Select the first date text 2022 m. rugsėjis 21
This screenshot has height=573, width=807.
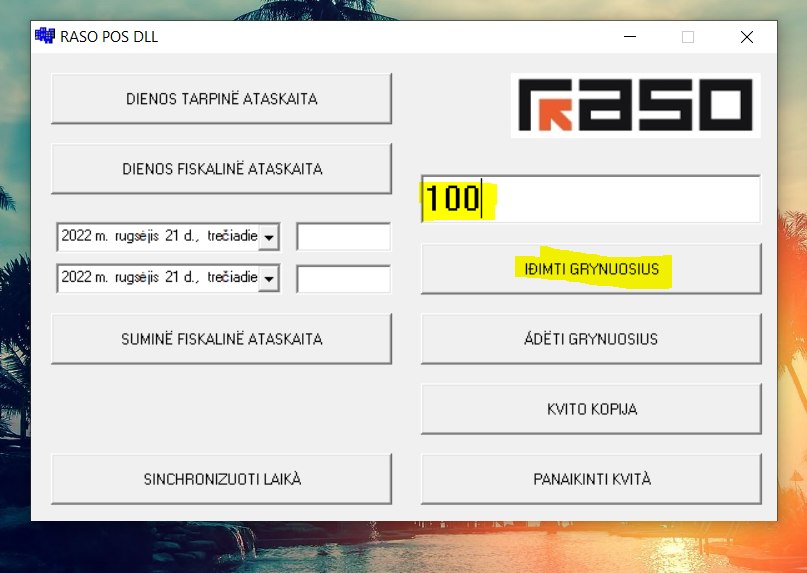[x=120, y=236]
